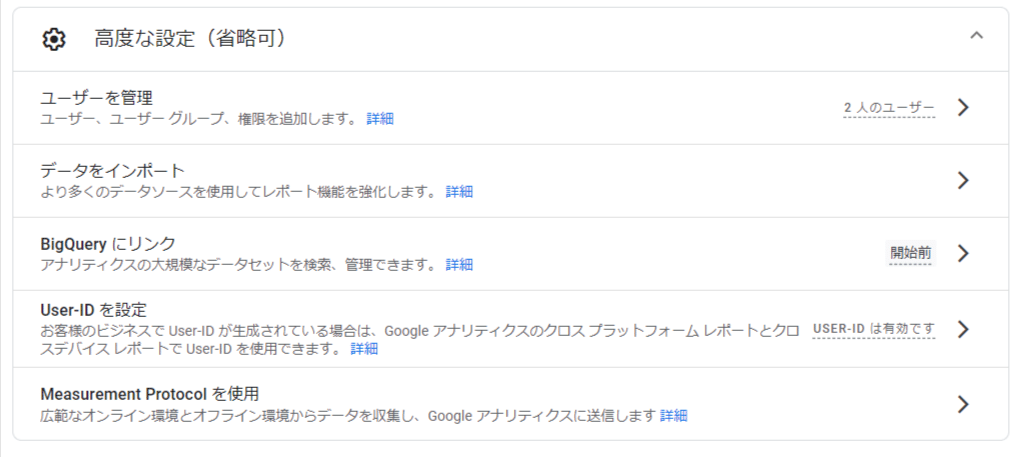This screenshot has width=1018, height=457.
Task: Open the ユーザーを管理 row arrow
Action: click(x=963, y=107)
